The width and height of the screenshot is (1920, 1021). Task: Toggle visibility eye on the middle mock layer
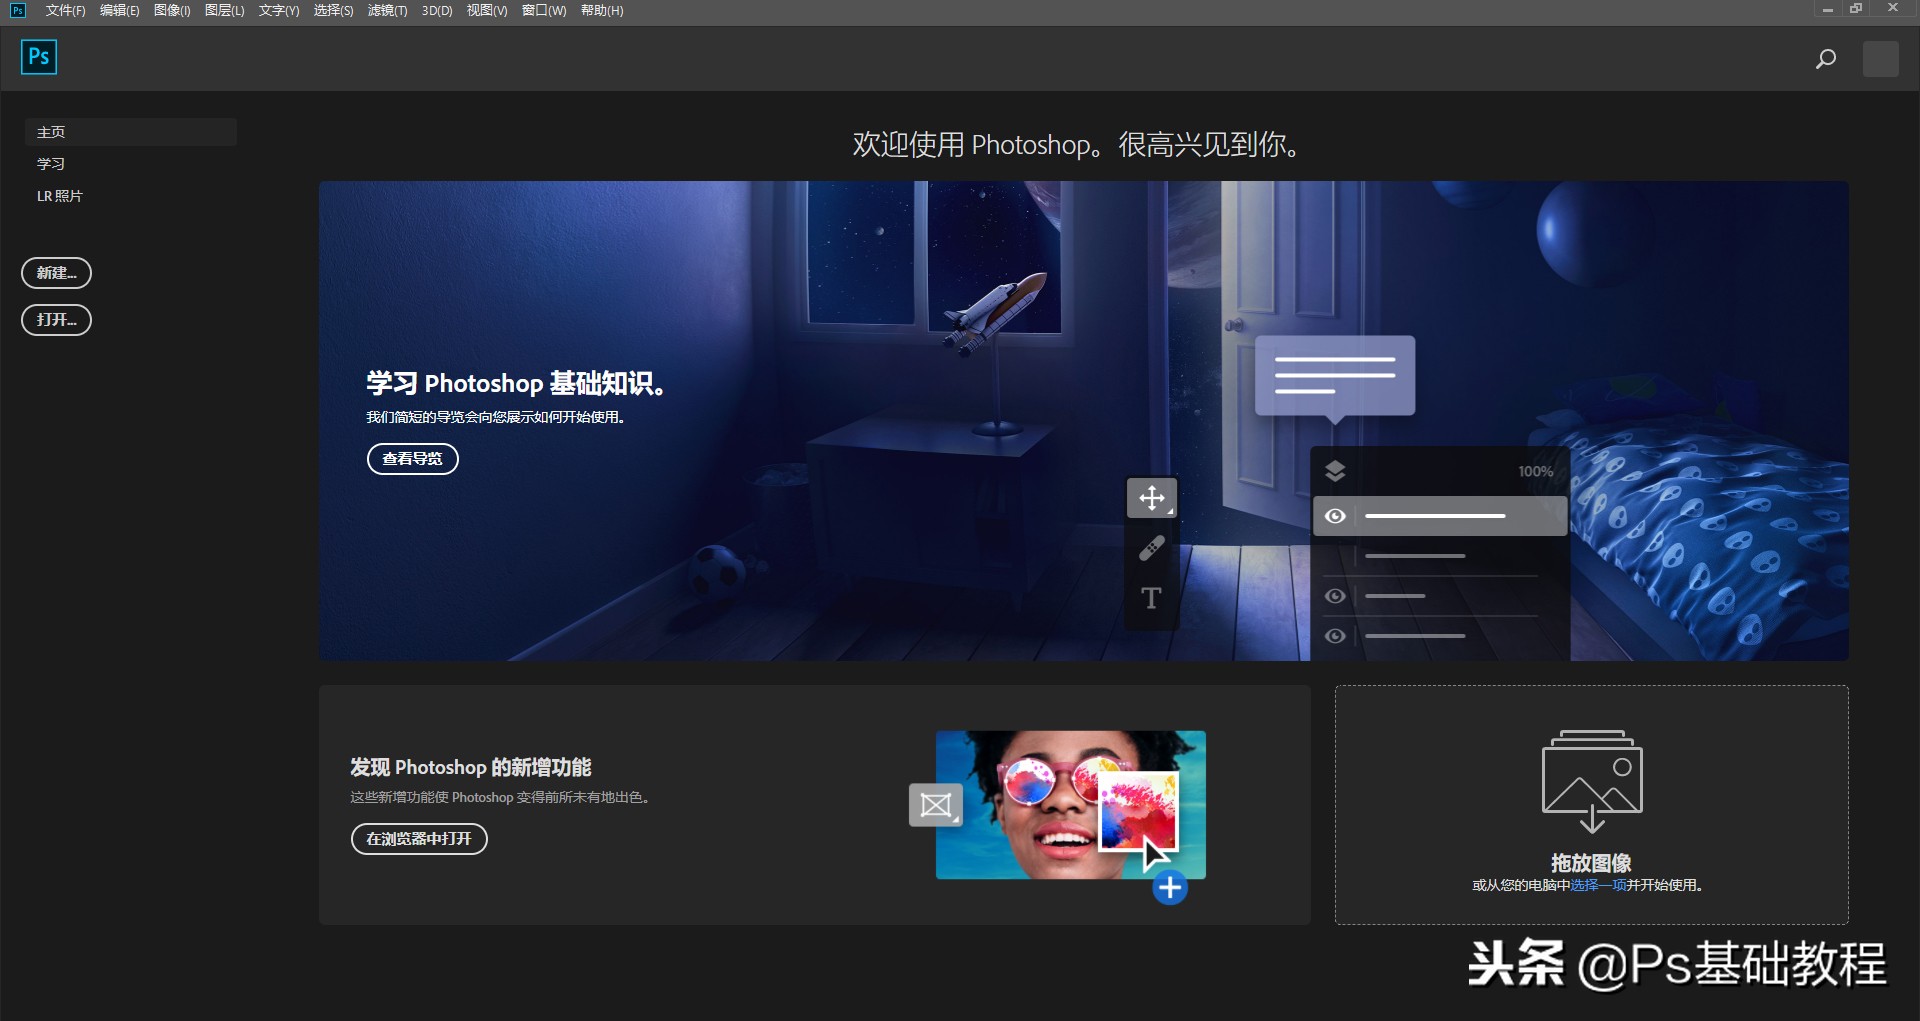(1335, 595)
